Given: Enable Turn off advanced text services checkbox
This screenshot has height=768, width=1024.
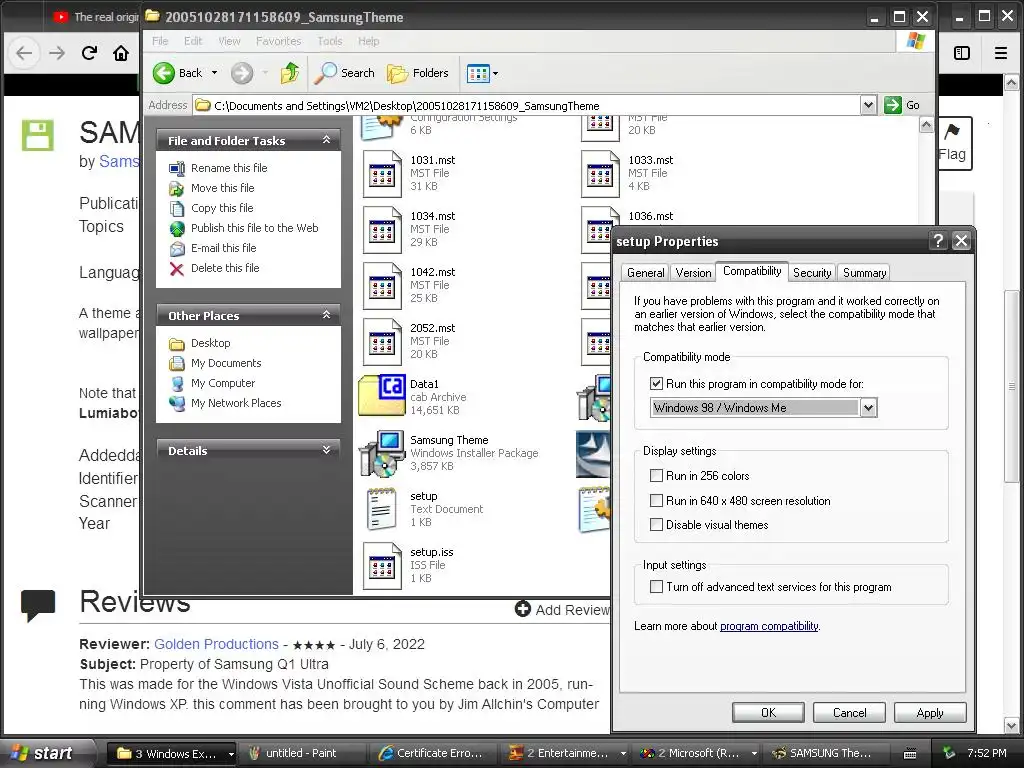Looking at the screenshot, I should 656,586.
